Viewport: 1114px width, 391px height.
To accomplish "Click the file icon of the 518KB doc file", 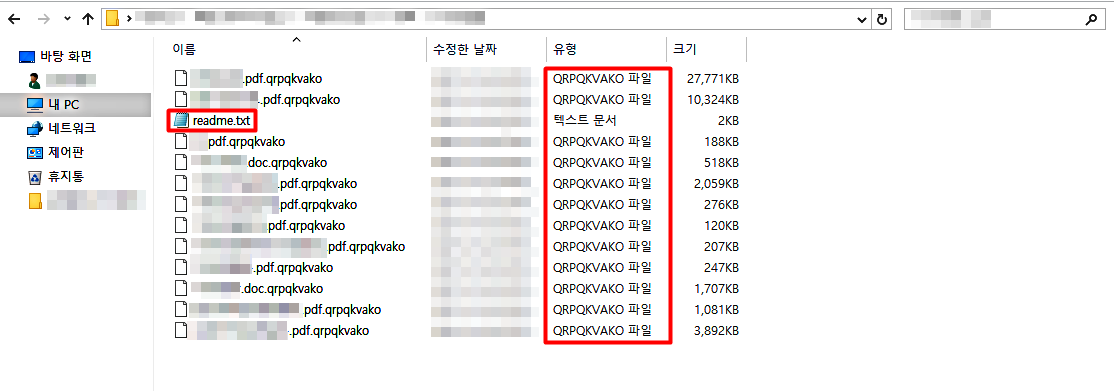I will [180, 163].
